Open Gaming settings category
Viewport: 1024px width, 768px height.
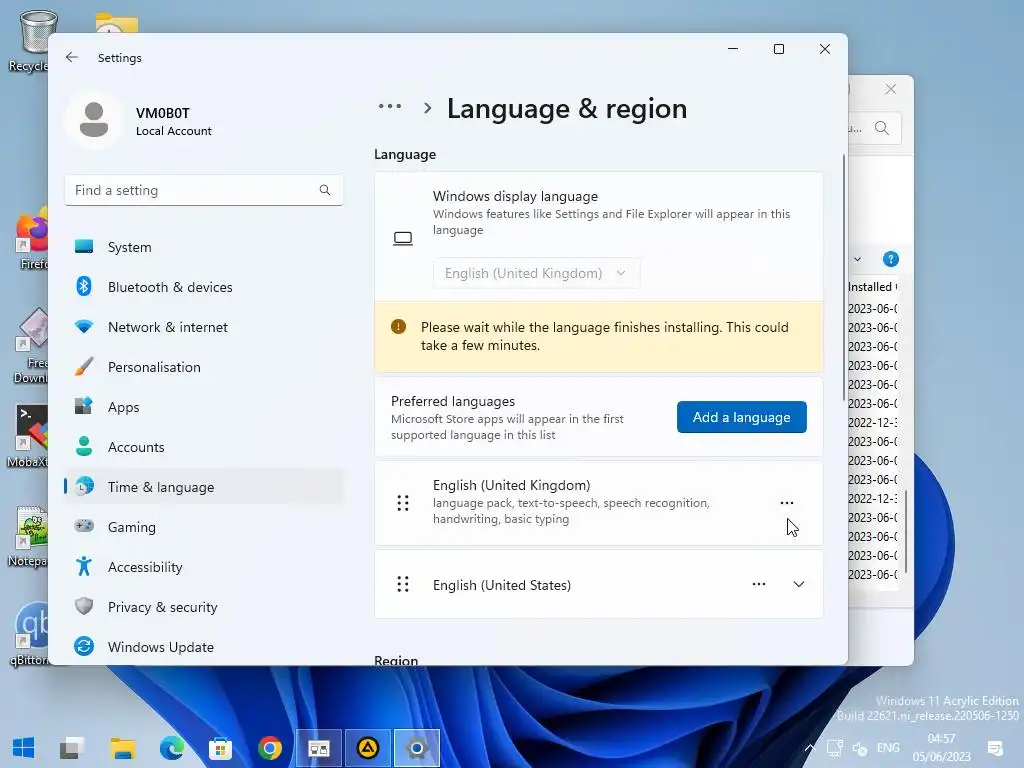(x=204, y=526)
